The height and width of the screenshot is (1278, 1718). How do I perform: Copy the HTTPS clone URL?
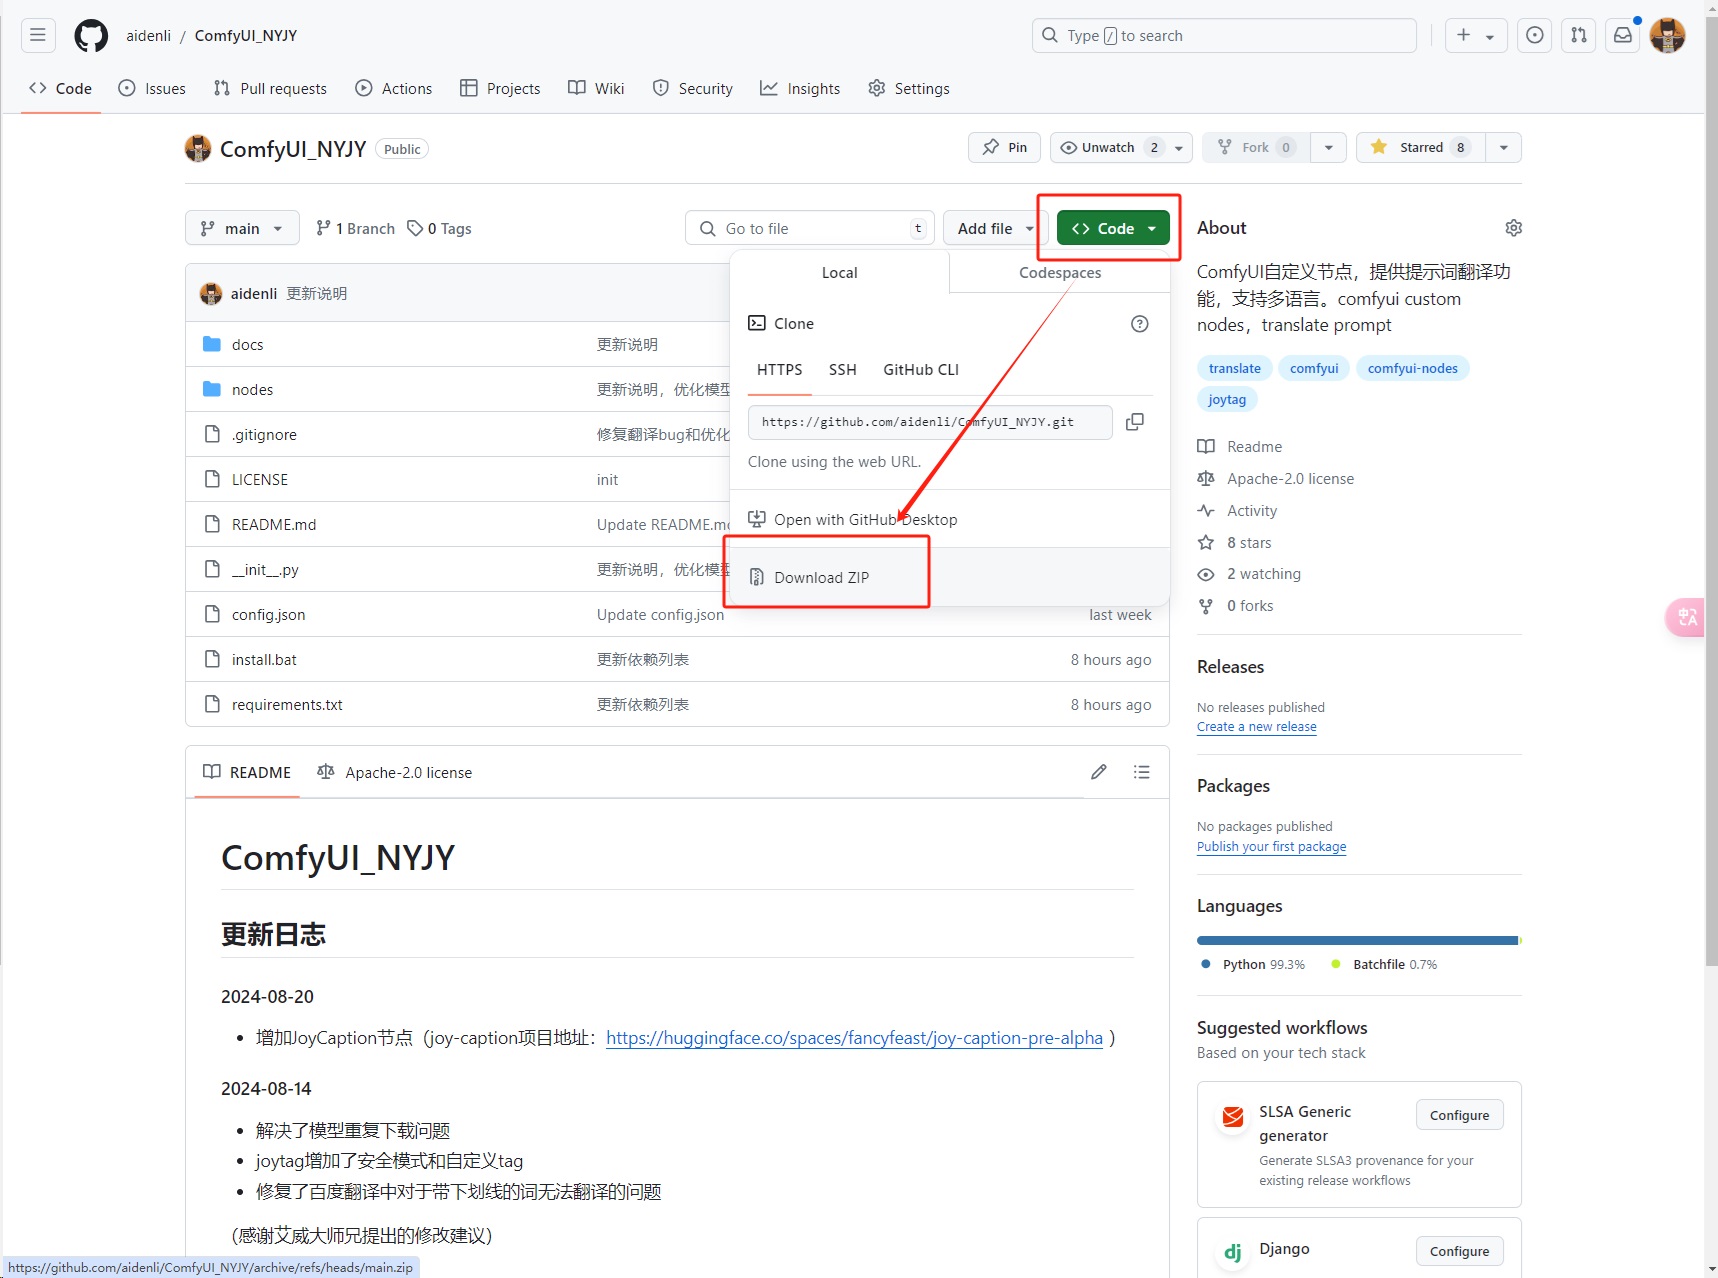point(1134,422)
